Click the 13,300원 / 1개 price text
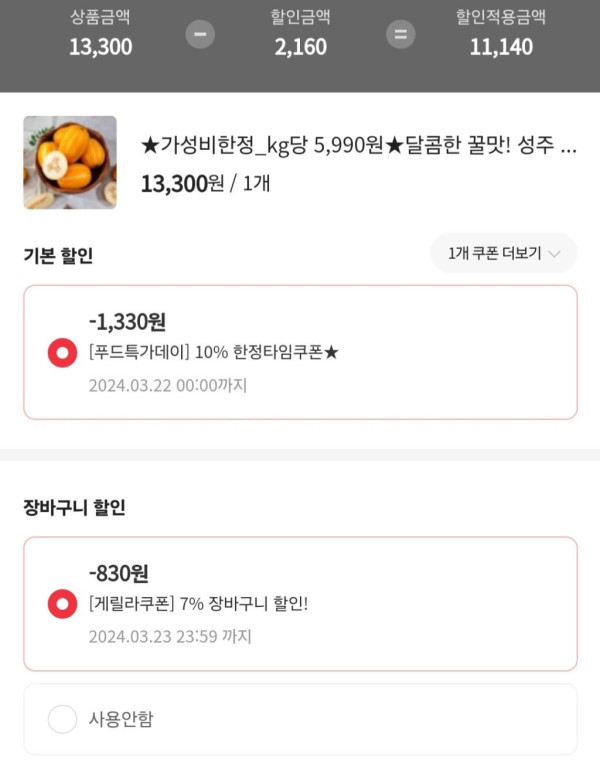The width and height of the screenshot is (600, 767). click(205, 183)
